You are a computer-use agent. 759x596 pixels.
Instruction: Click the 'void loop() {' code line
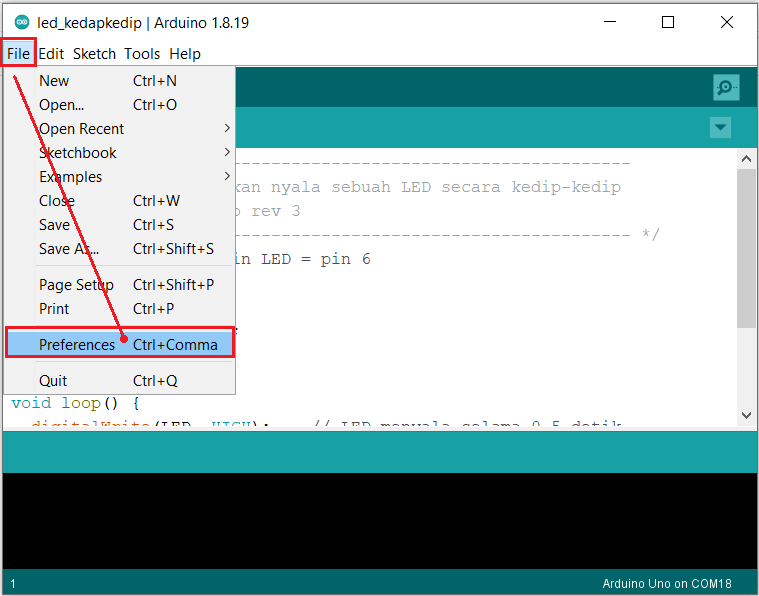point(76,403)
